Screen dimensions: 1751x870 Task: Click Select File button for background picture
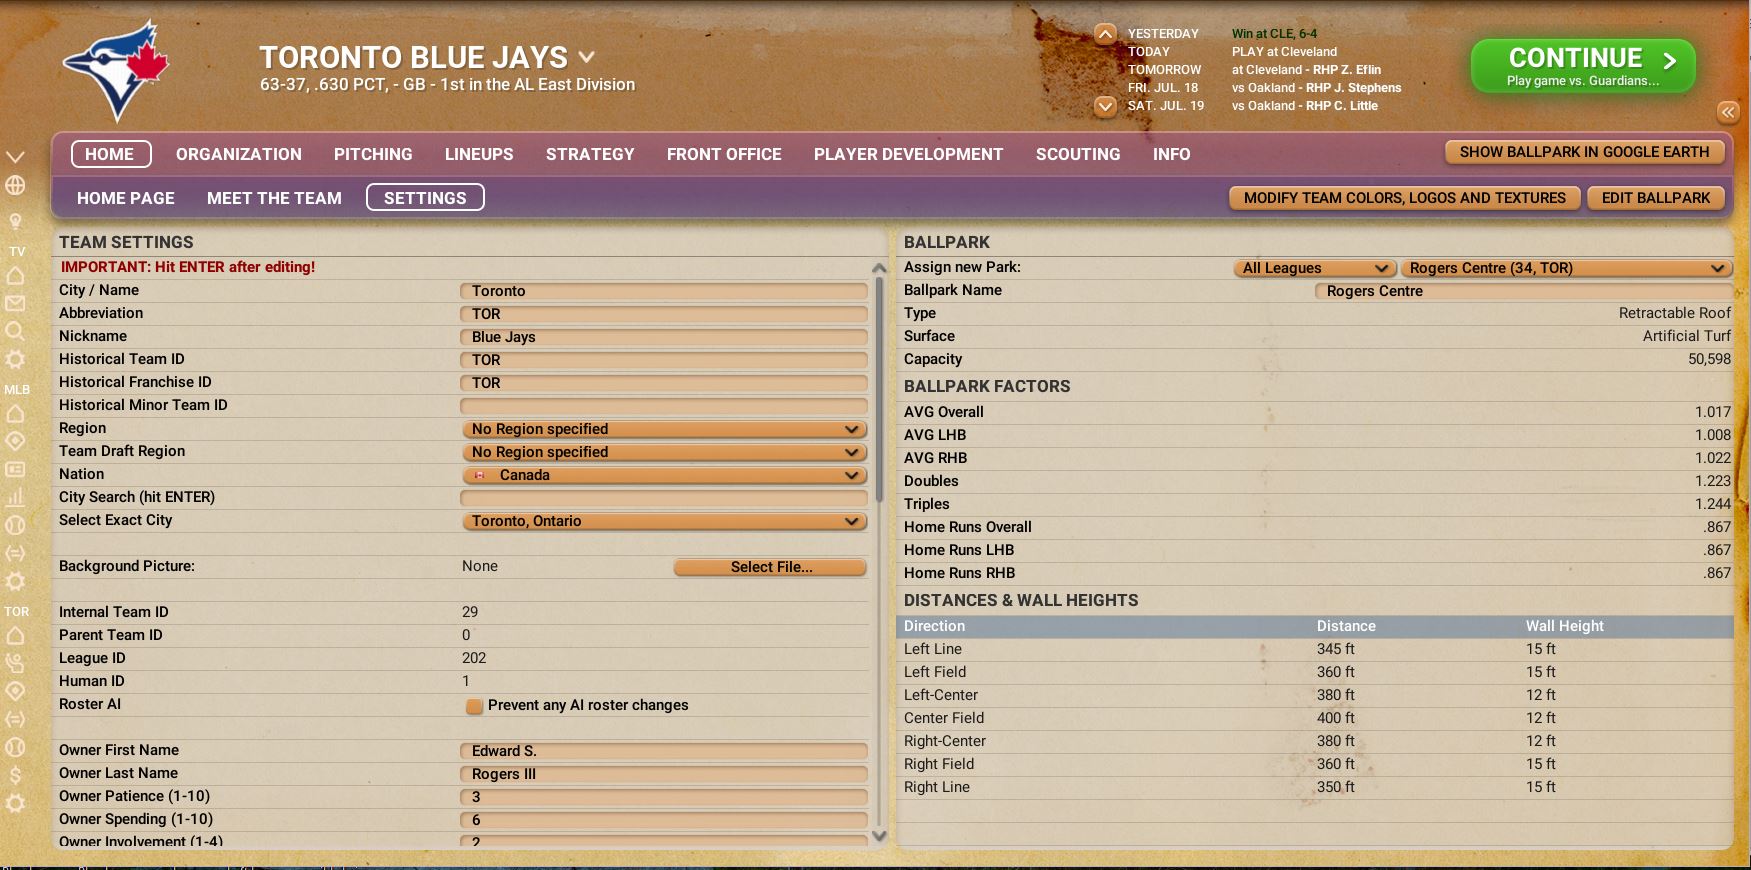coord(770,567)
